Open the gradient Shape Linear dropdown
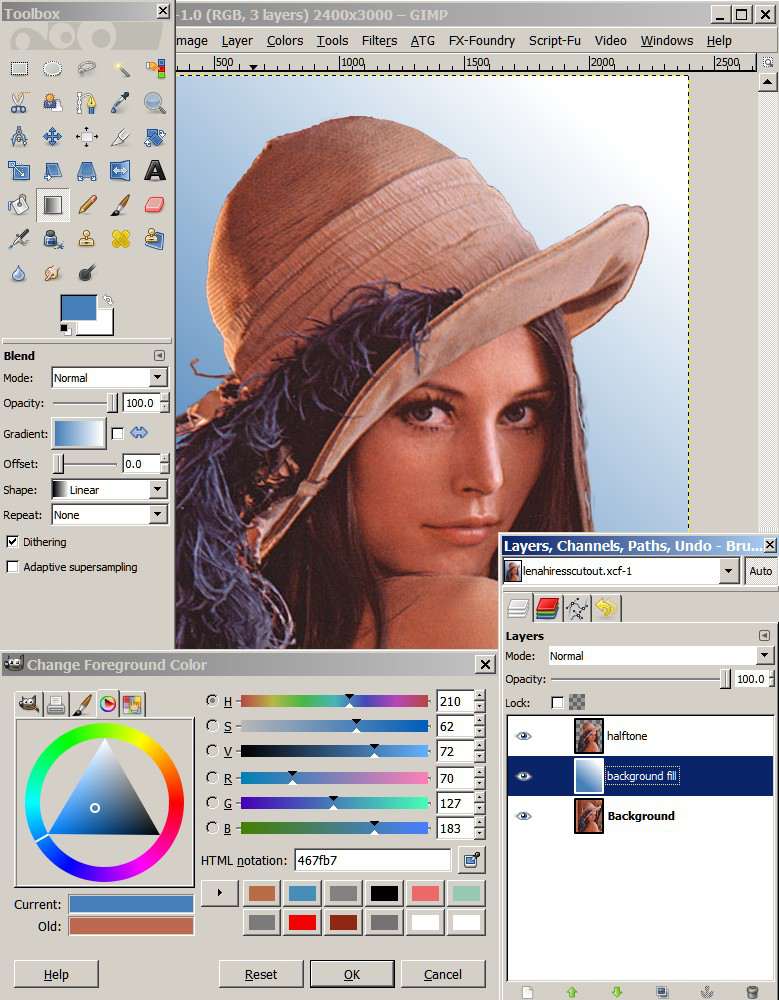 [x=109, y=489]
